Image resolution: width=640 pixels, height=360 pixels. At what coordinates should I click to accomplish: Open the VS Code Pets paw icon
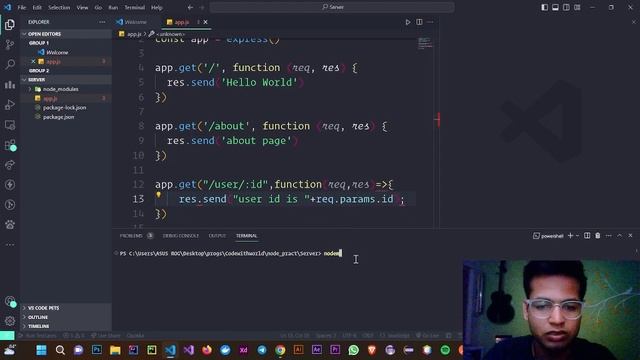tap(10, 224)
